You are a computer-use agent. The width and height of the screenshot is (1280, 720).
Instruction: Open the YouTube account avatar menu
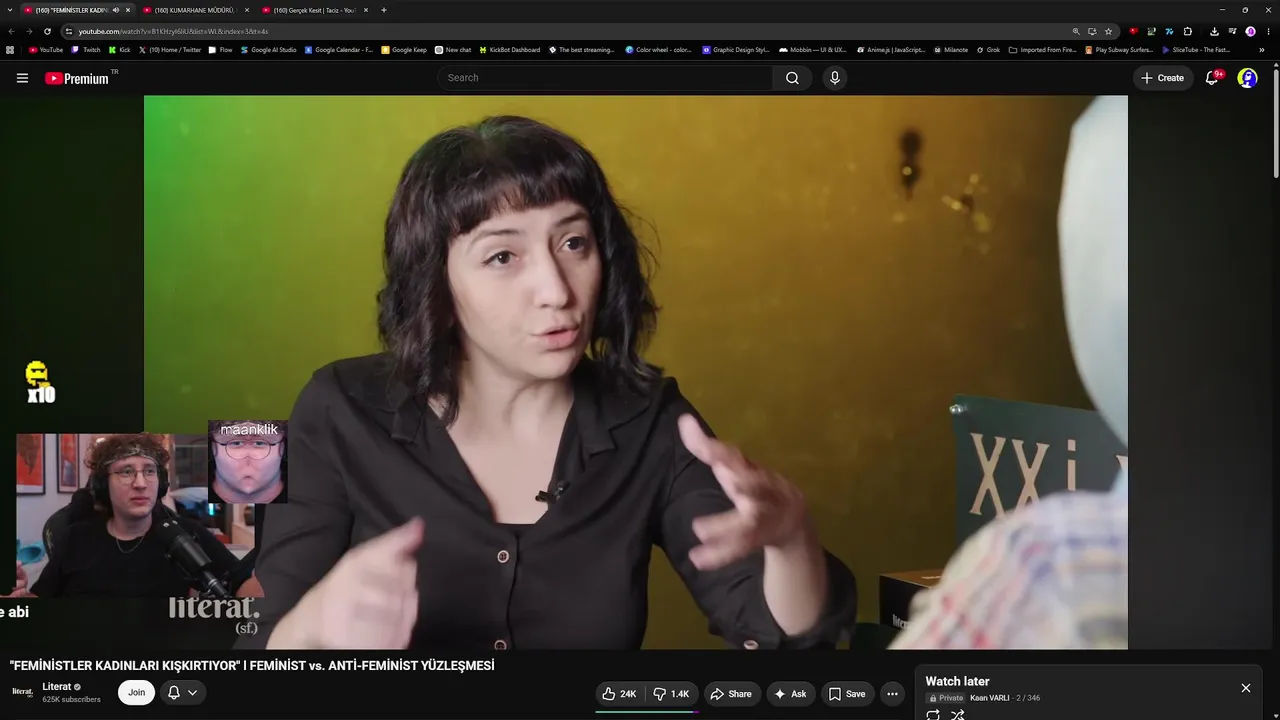[1247, 78]
